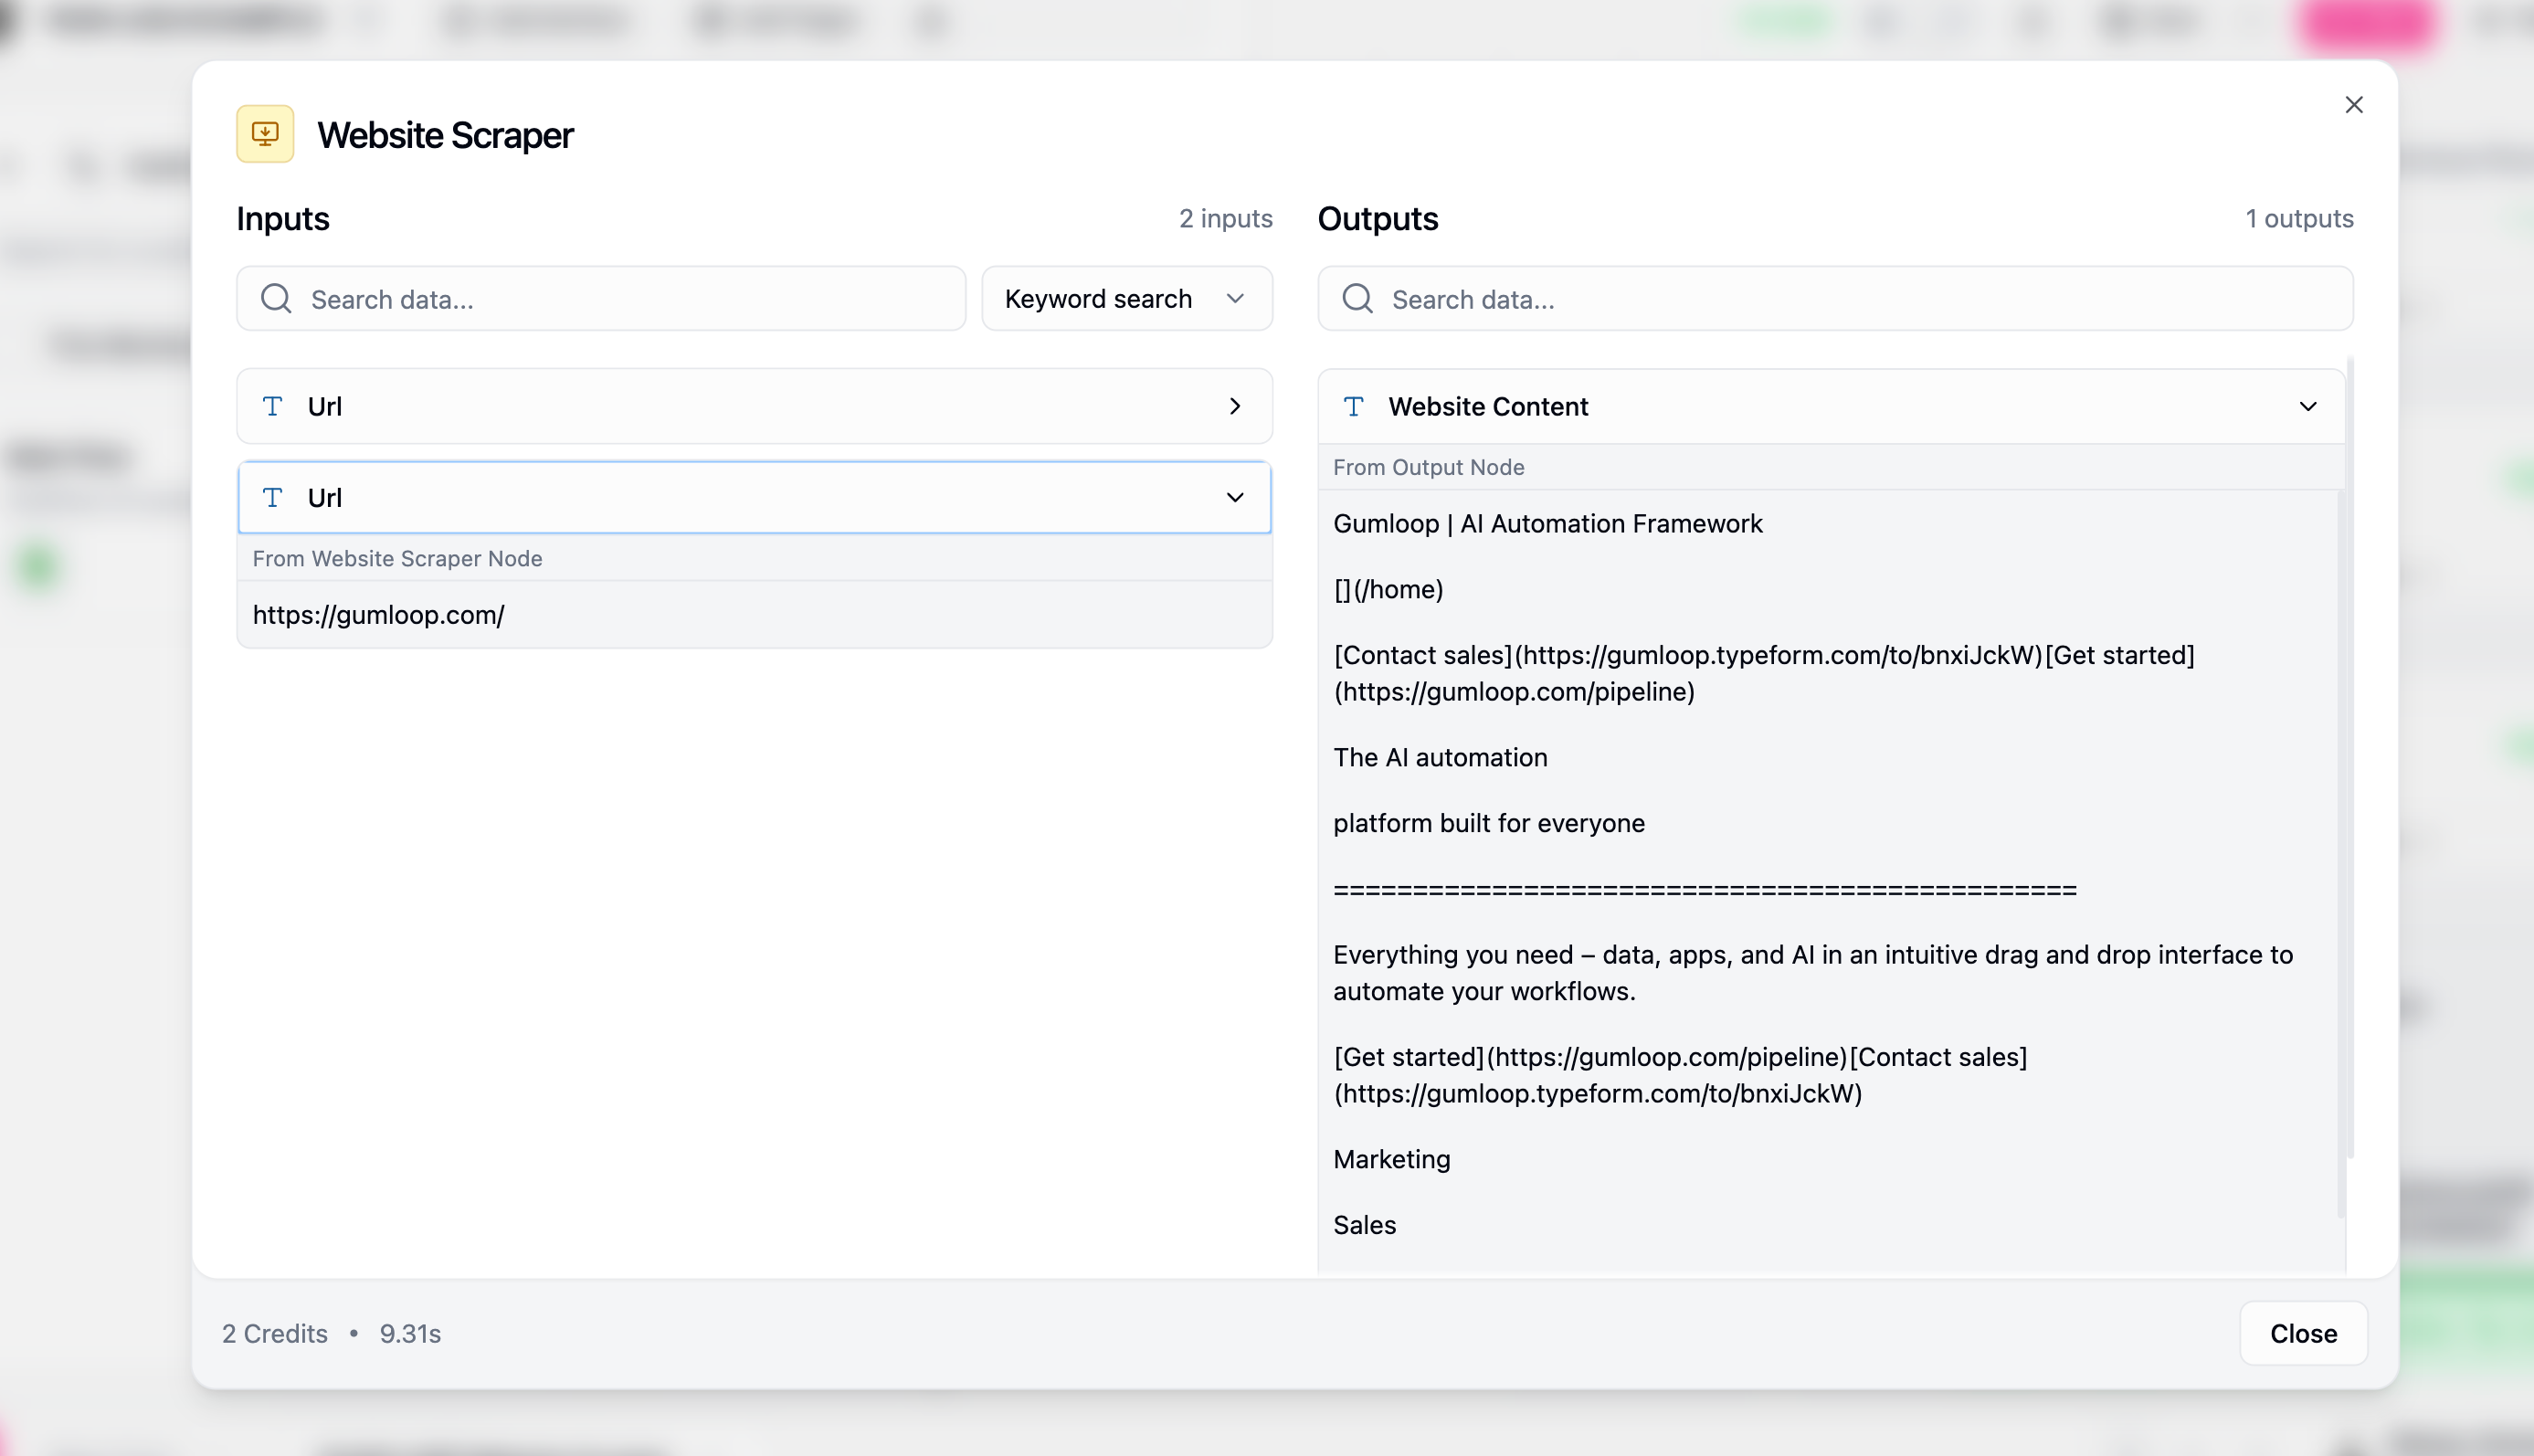Image resolution: width=2534 pixels, height=1456 pixels.
Task: Click into the Inputs Search data field
Action: pyautogui.click(x=600, y=298)
